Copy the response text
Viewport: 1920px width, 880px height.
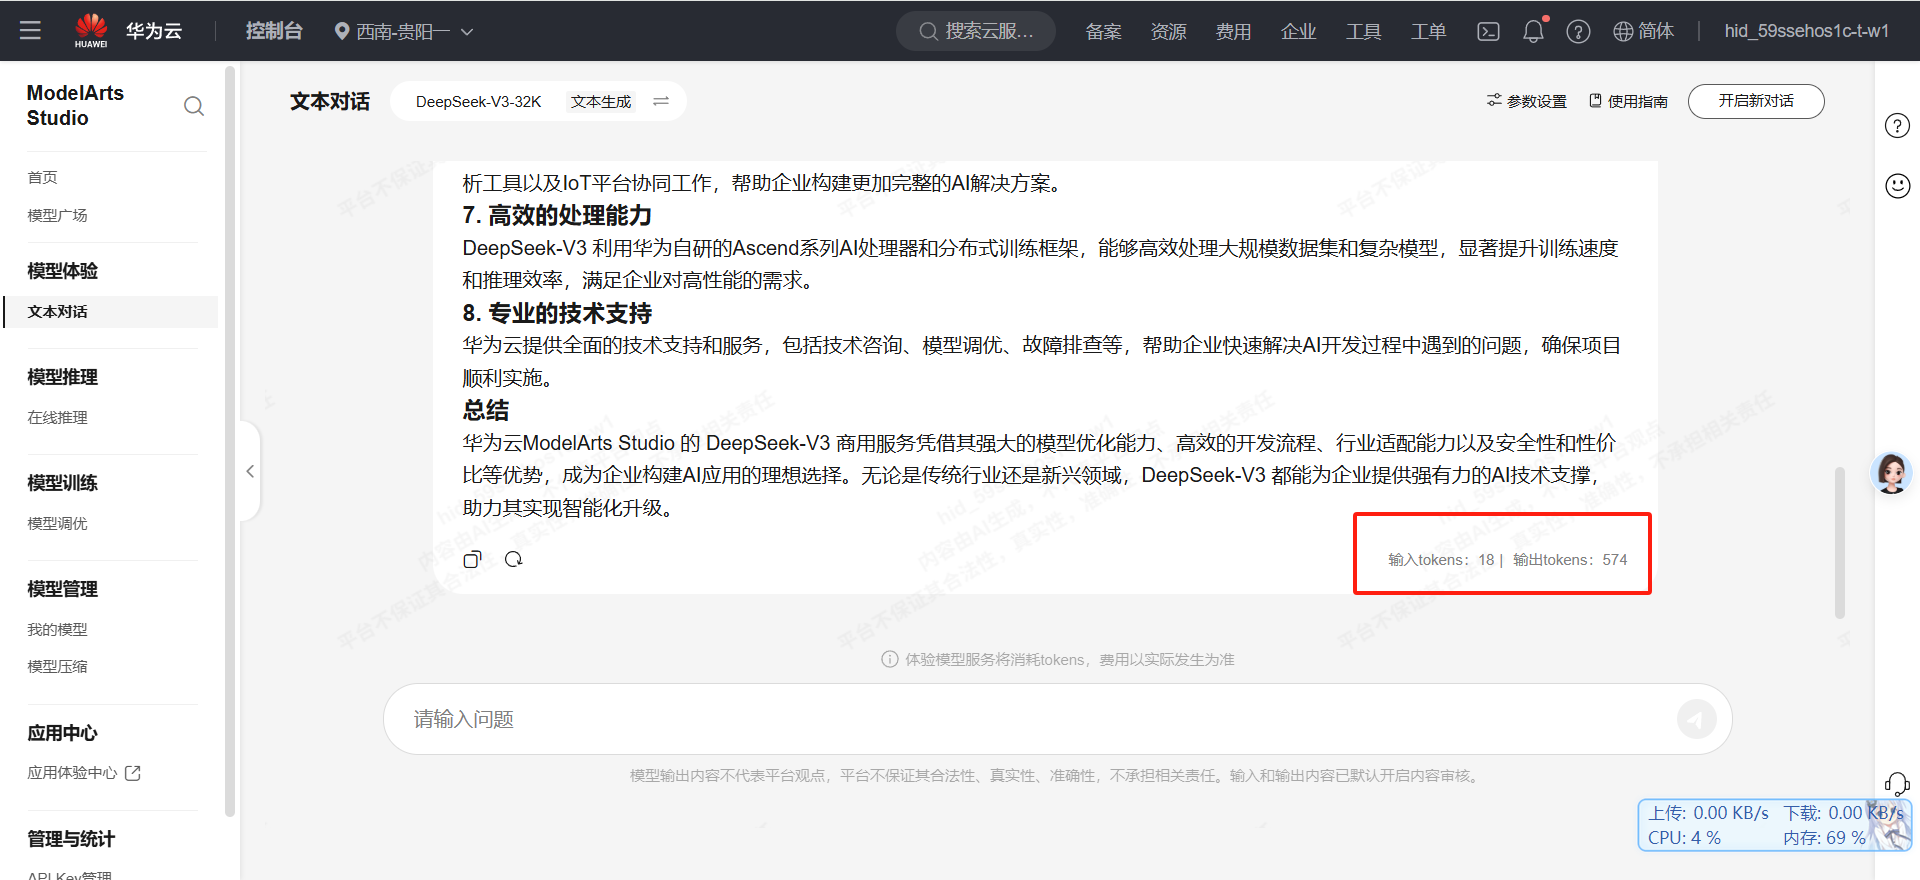click(x=472, y=559)
